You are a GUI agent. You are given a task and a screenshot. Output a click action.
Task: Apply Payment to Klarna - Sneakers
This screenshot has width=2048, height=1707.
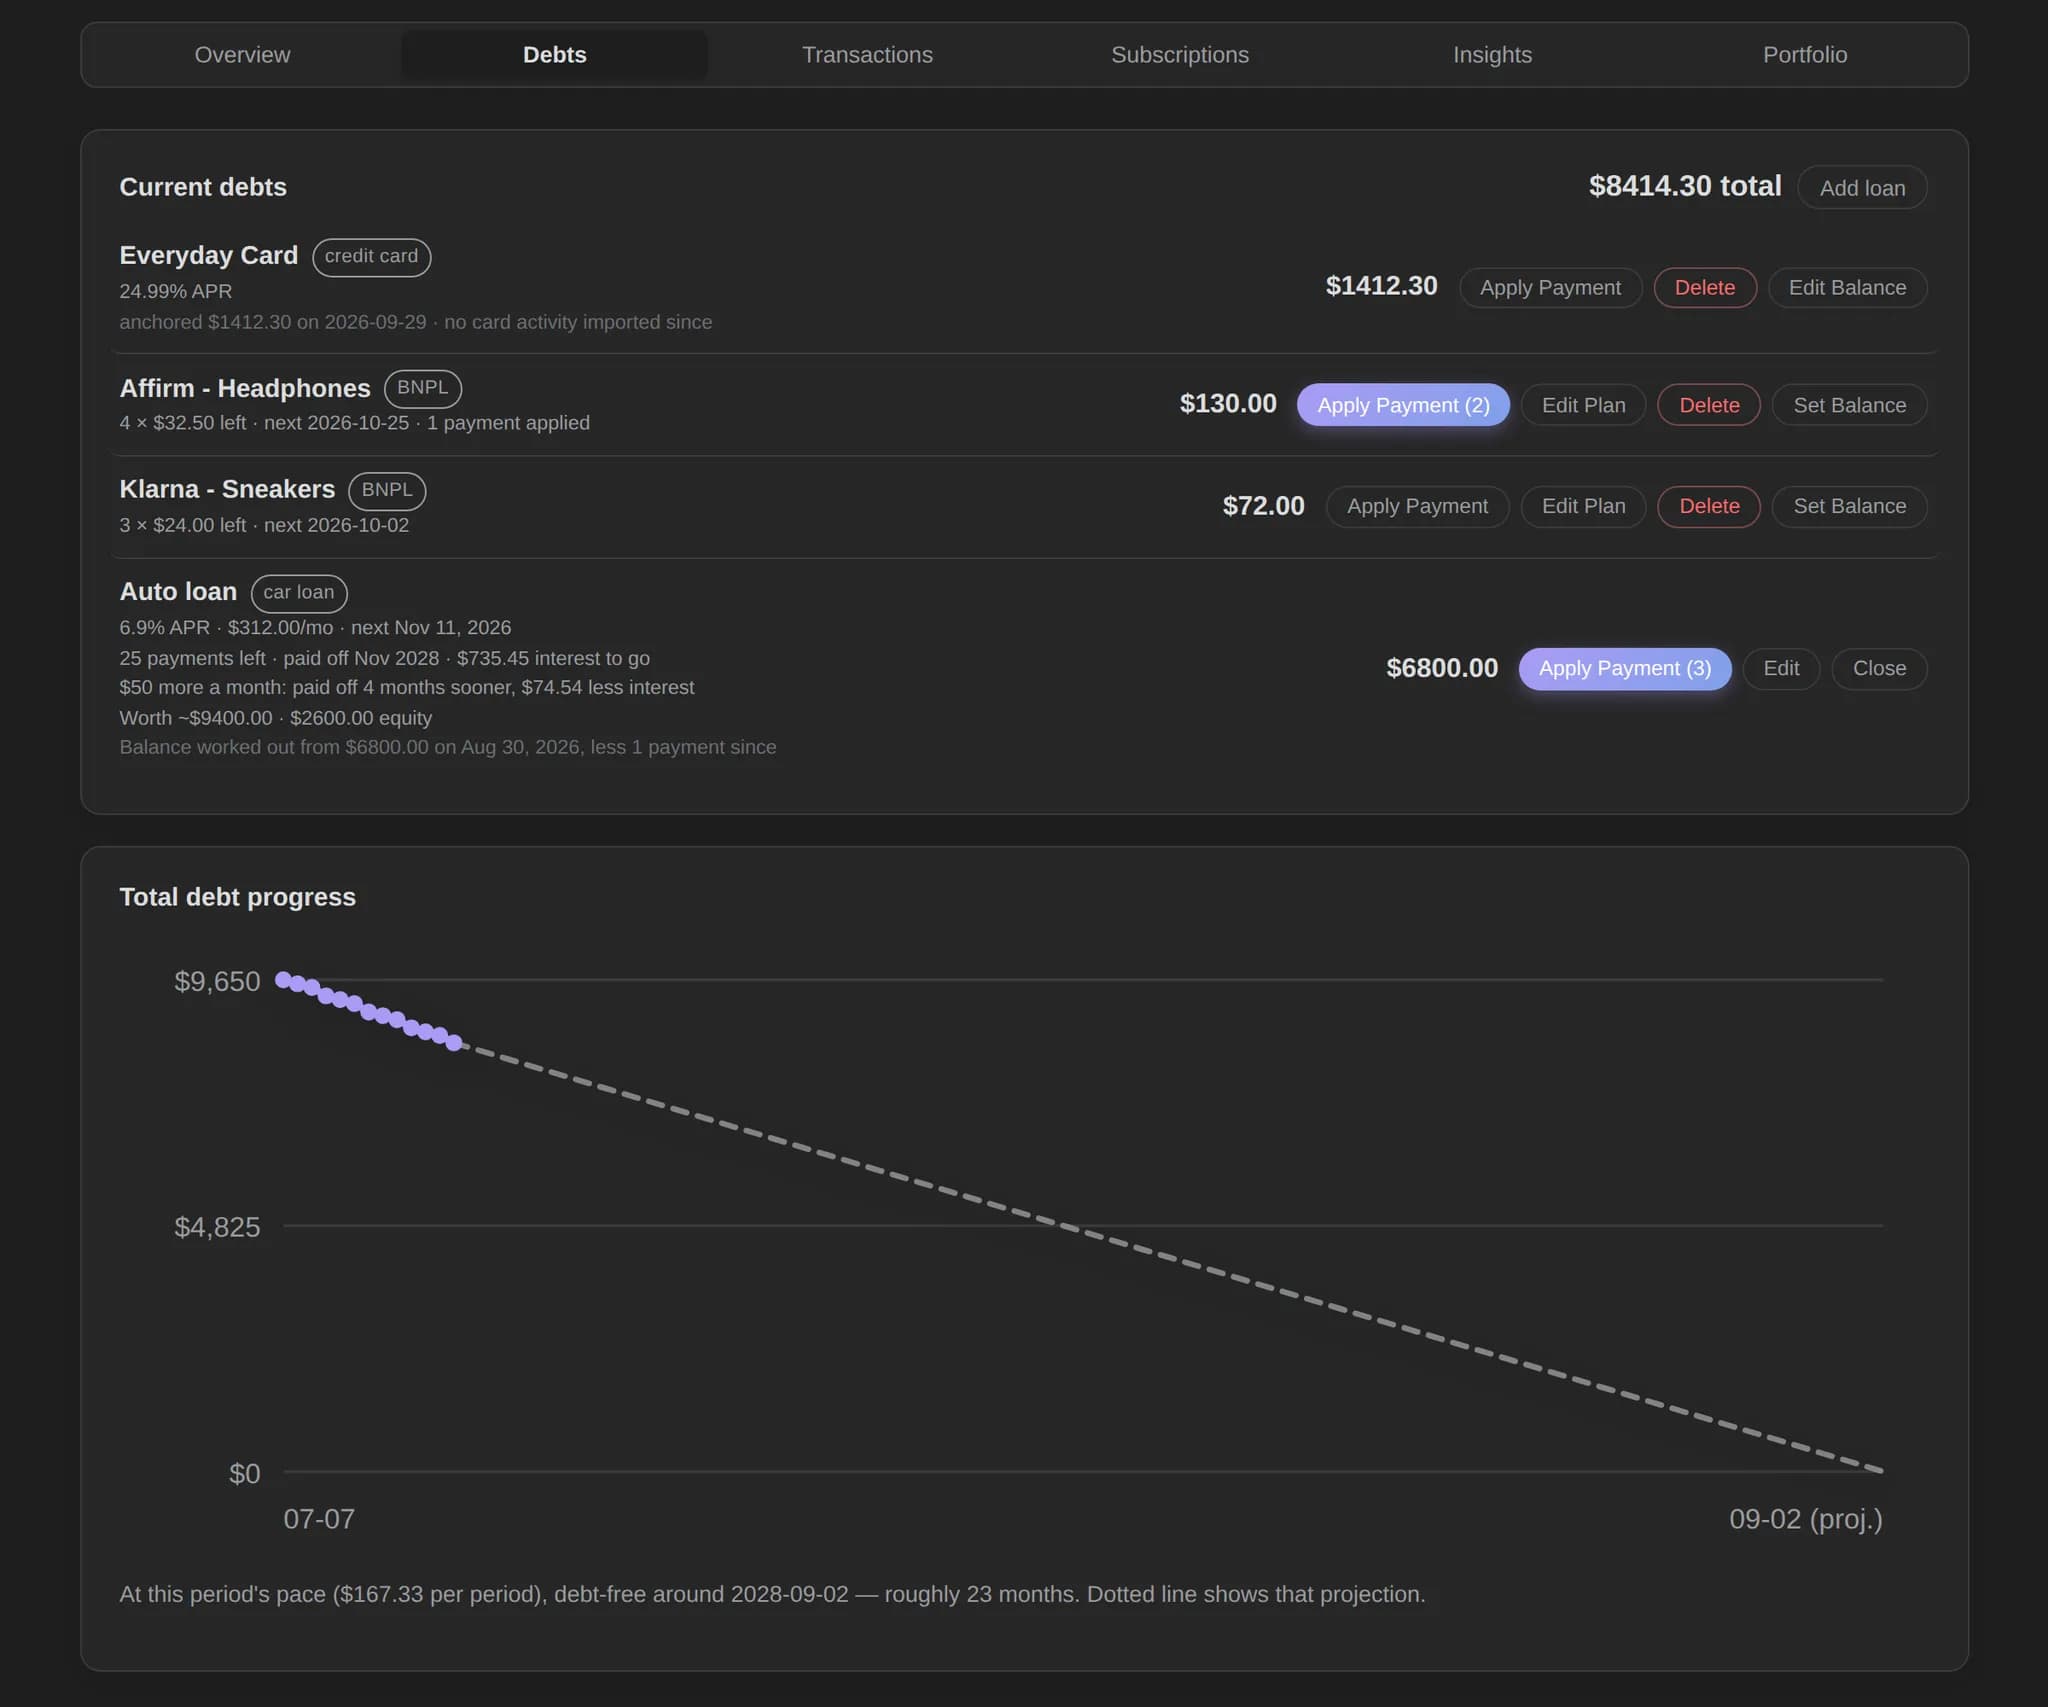pos(1417,506)
